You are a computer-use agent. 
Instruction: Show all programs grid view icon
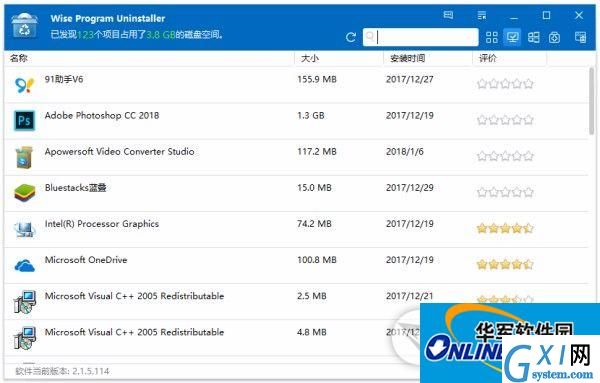(491, 37)
